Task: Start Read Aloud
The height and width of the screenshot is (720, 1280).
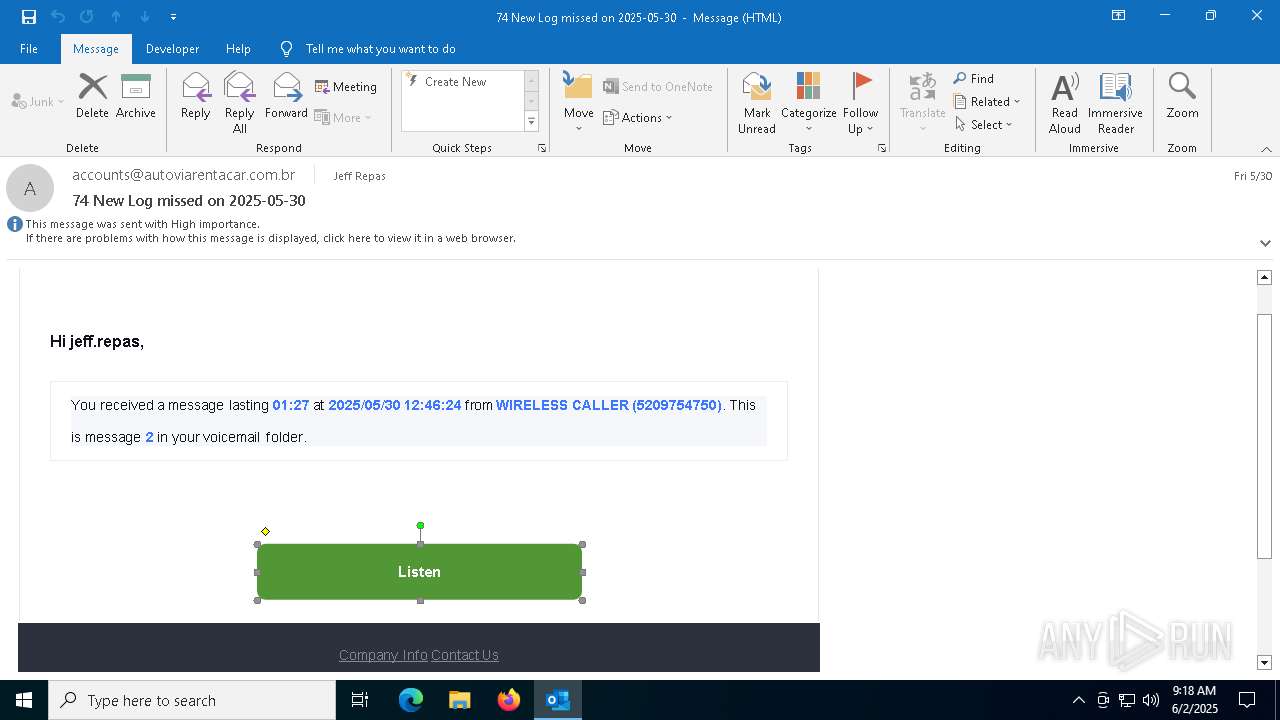Action: coord(1064,103)
